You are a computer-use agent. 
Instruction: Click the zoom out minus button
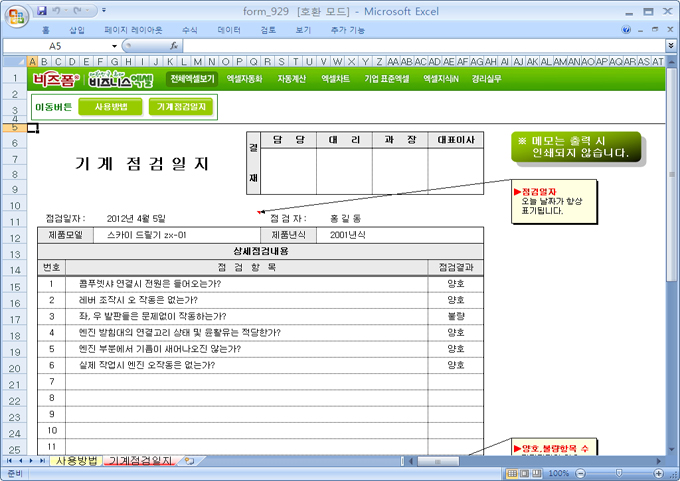coord(581,473)
